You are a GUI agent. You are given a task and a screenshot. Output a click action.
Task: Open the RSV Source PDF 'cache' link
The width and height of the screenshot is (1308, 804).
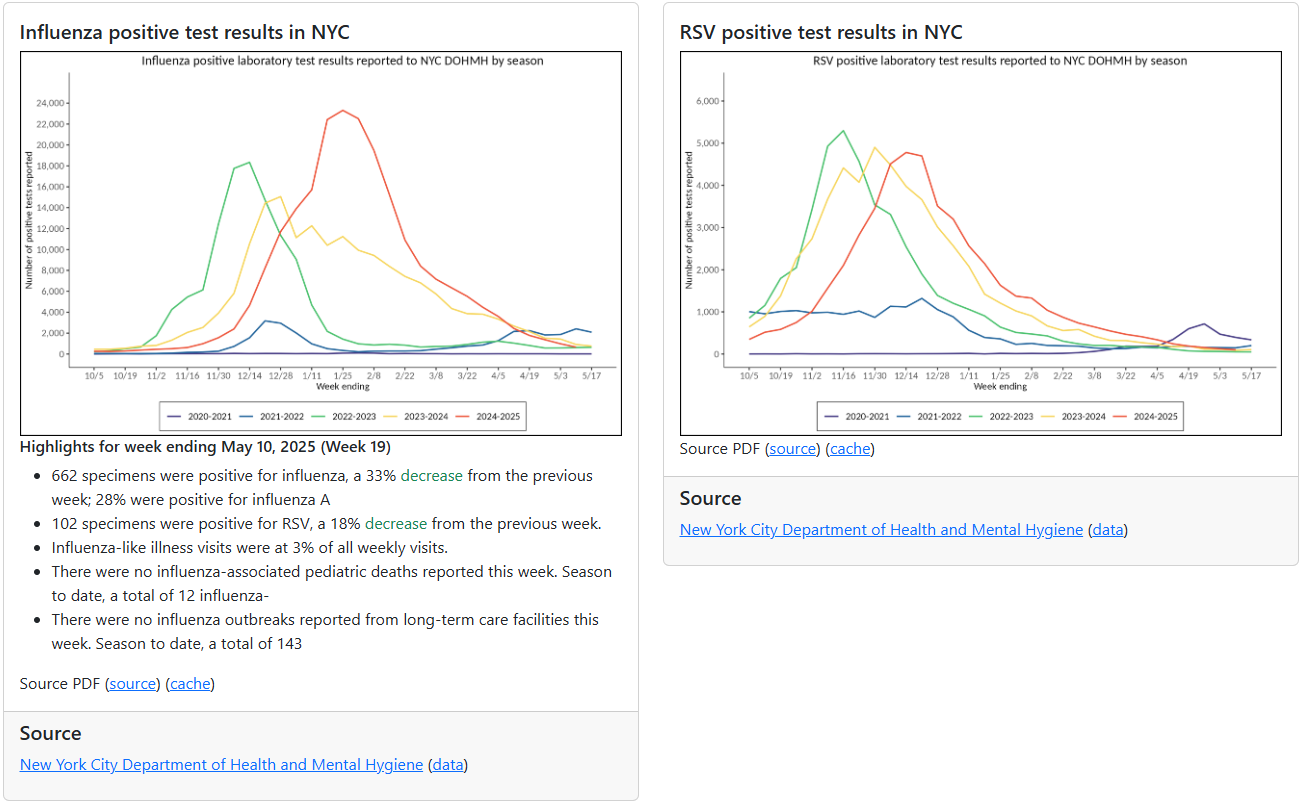point(850,449)
